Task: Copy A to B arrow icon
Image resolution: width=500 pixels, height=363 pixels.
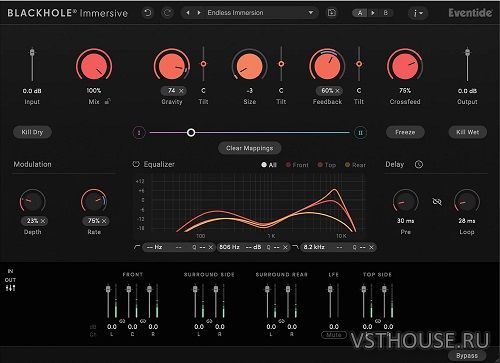Action: [x=373, y=13]
